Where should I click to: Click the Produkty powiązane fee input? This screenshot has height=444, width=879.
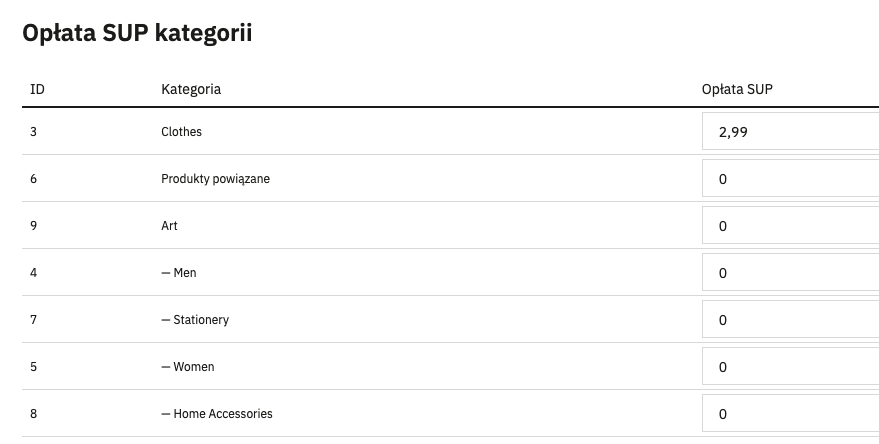(790, 178)
